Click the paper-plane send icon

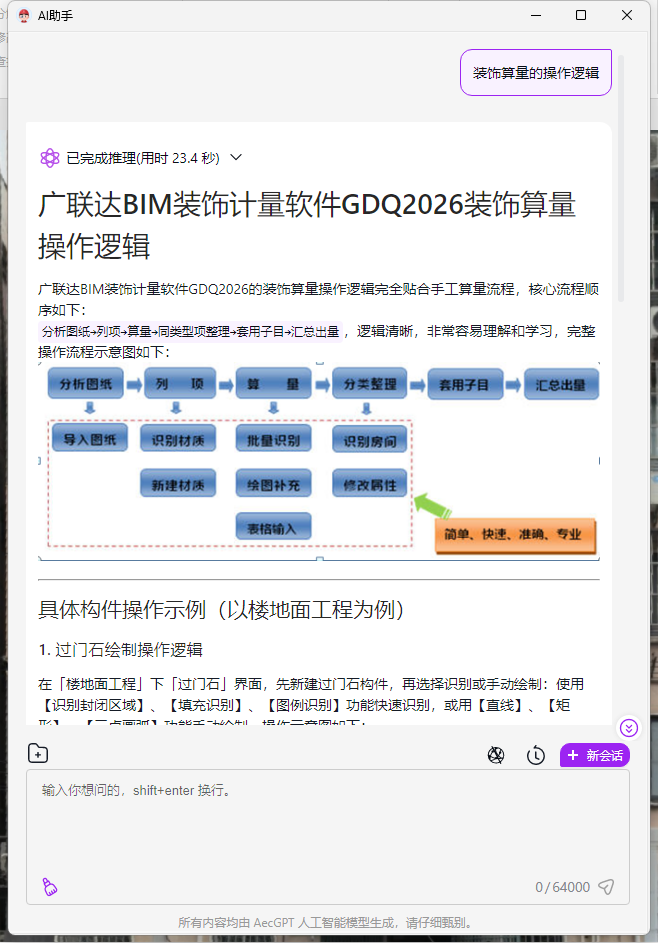(x=606, y=886)
